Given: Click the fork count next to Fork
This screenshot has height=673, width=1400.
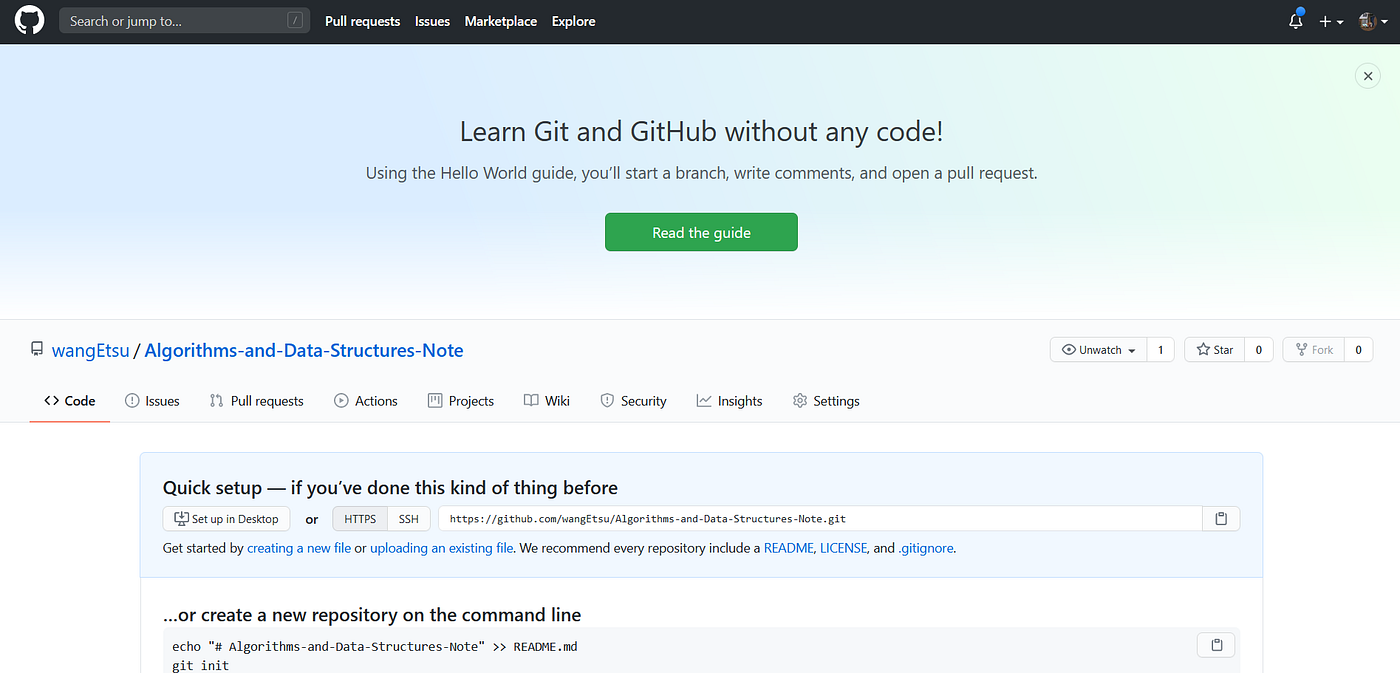Looking at the screenshot, I should pos(1358,350).
